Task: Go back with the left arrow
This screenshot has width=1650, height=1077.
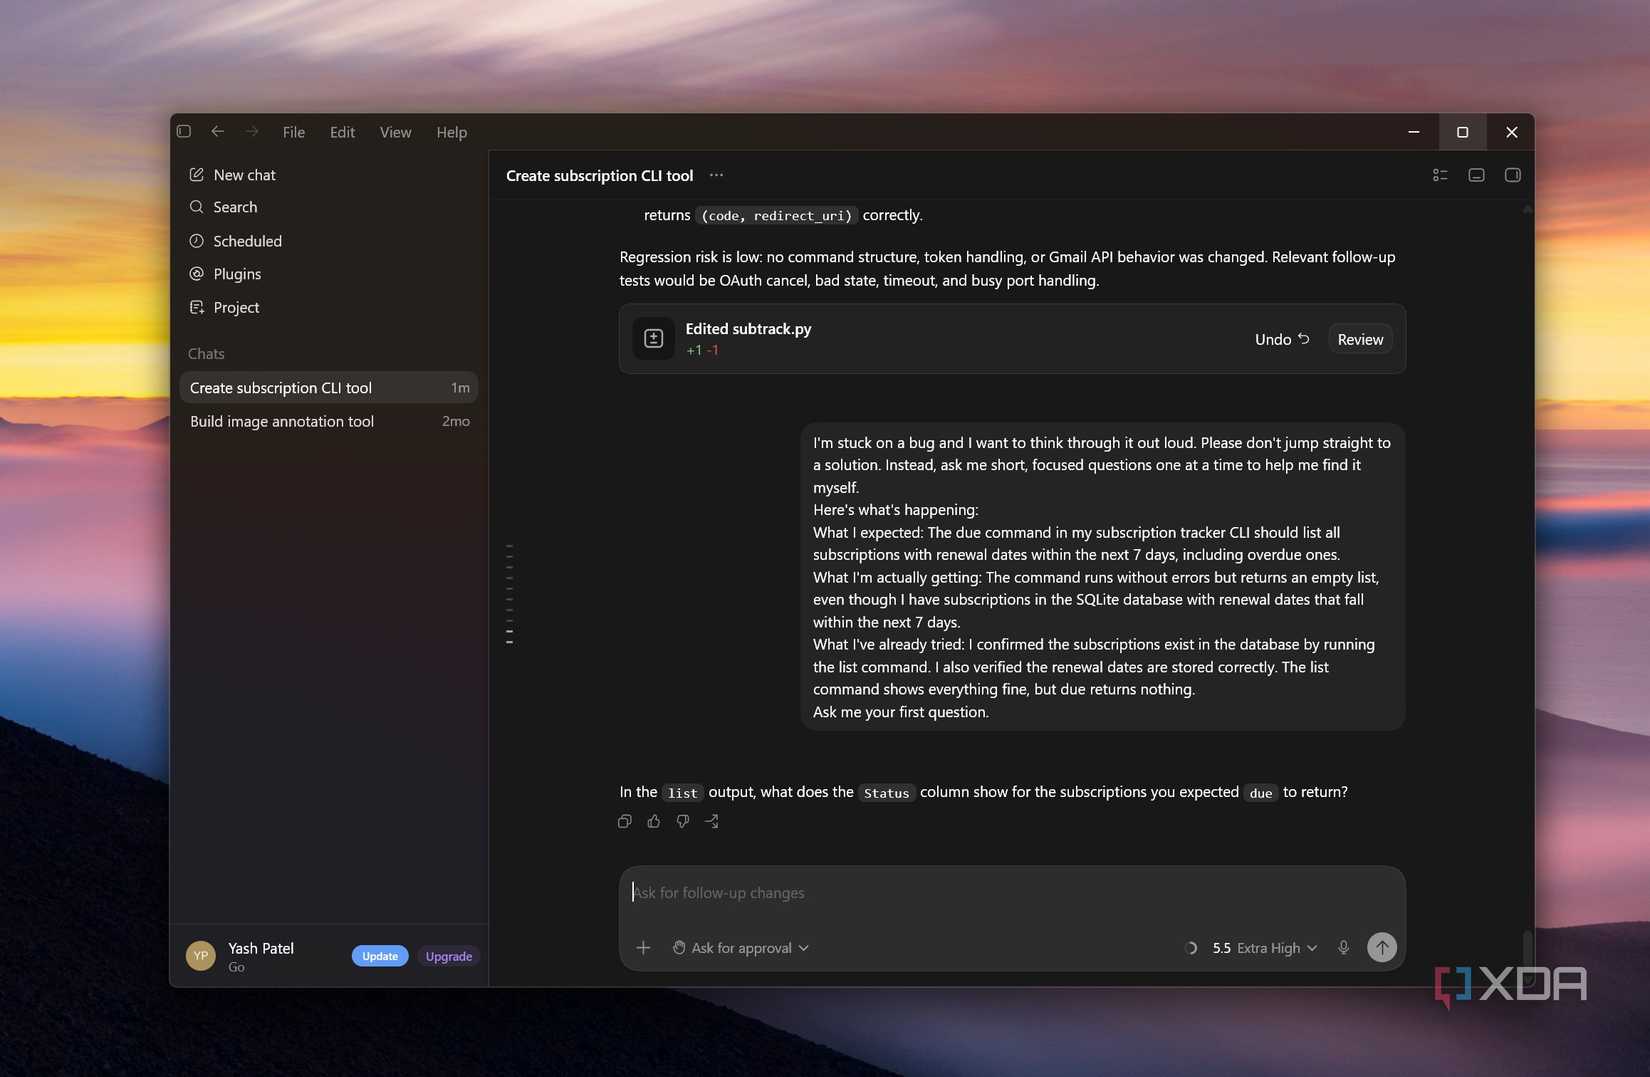Action: [217, 132]
